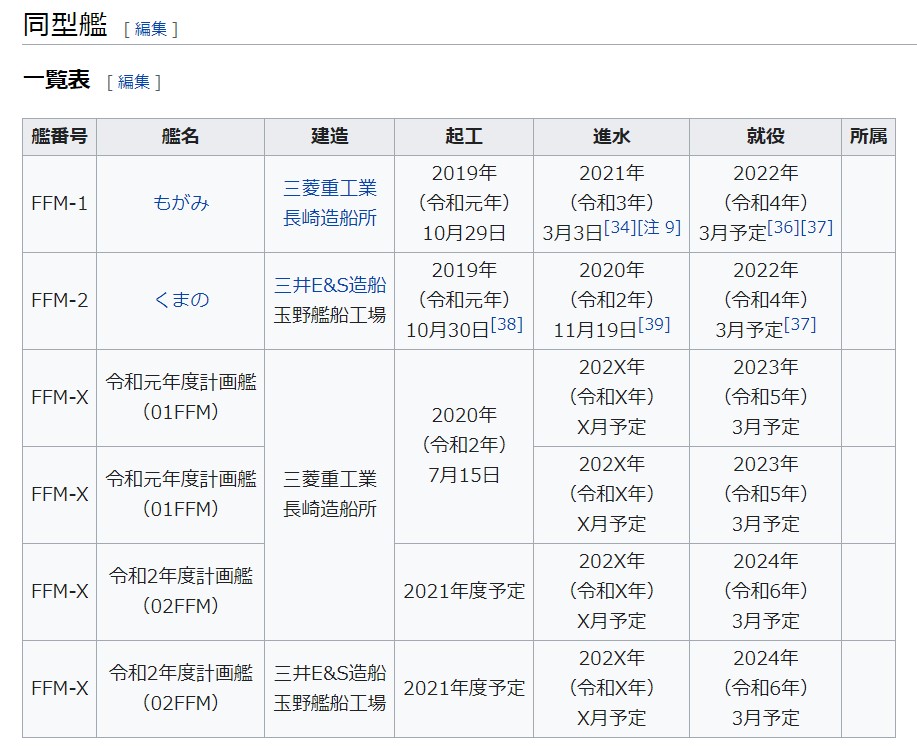Click the 艦番号 column header
This screenshot has width=917, height=755.
(59, 137)
